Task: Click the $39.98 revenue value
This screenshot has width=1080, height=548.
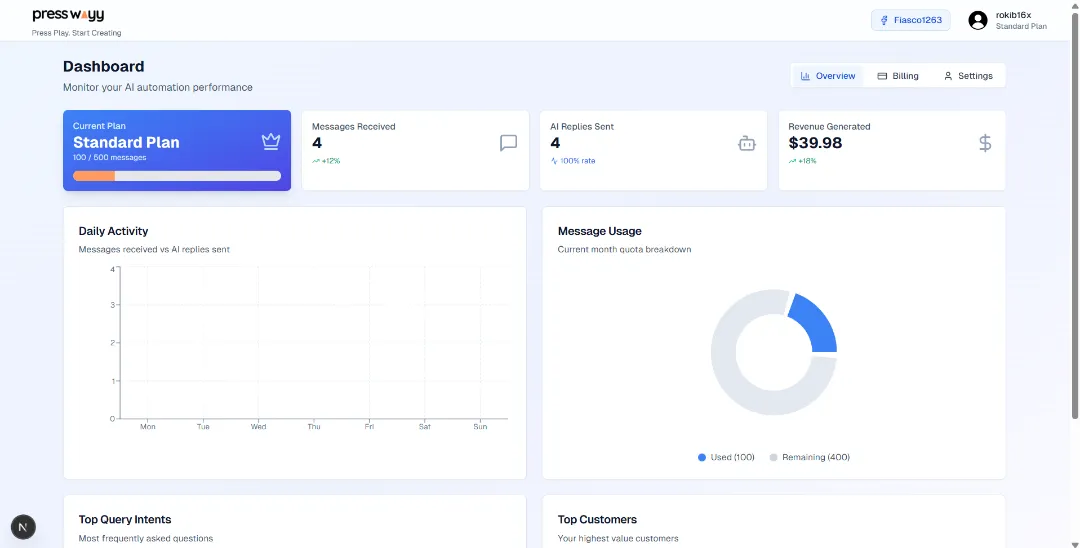Action: 815,143
